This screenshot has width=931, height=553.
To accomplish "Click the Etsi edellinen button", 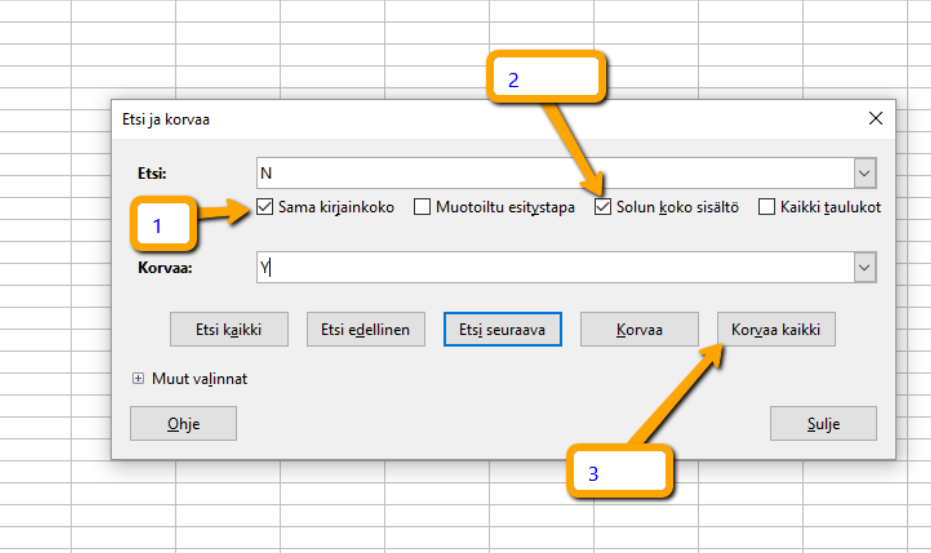I will click(x=365, y=329).
